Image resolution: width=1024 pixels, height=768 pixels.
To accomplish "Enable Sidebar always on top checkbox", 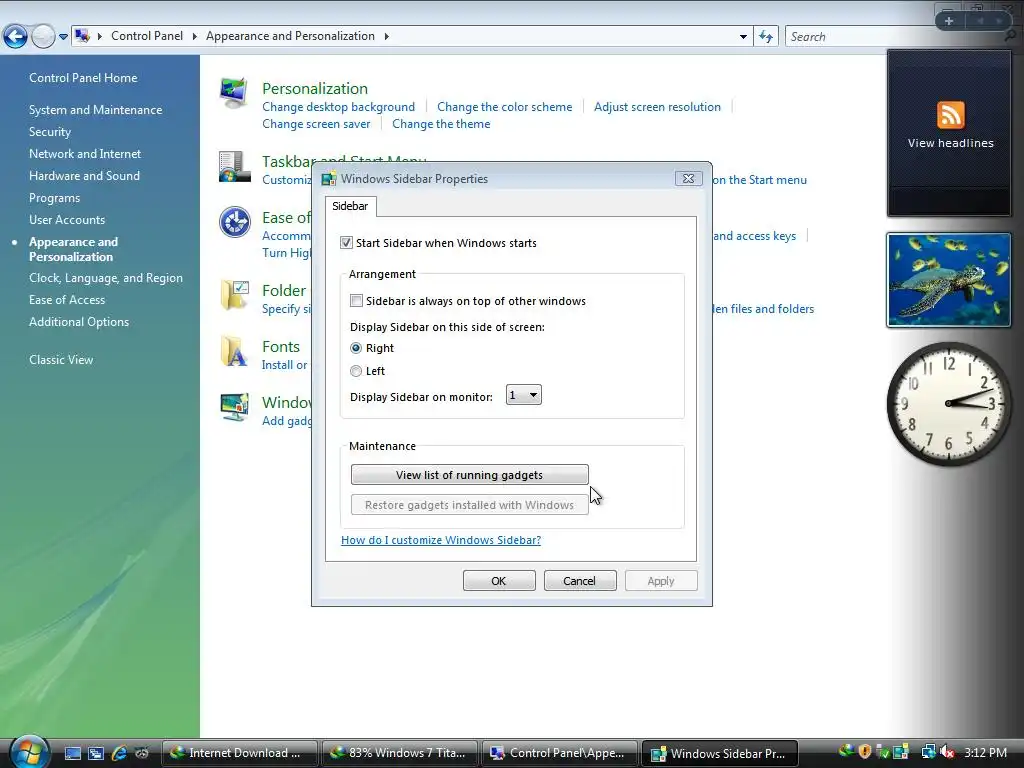I will 356,301.
